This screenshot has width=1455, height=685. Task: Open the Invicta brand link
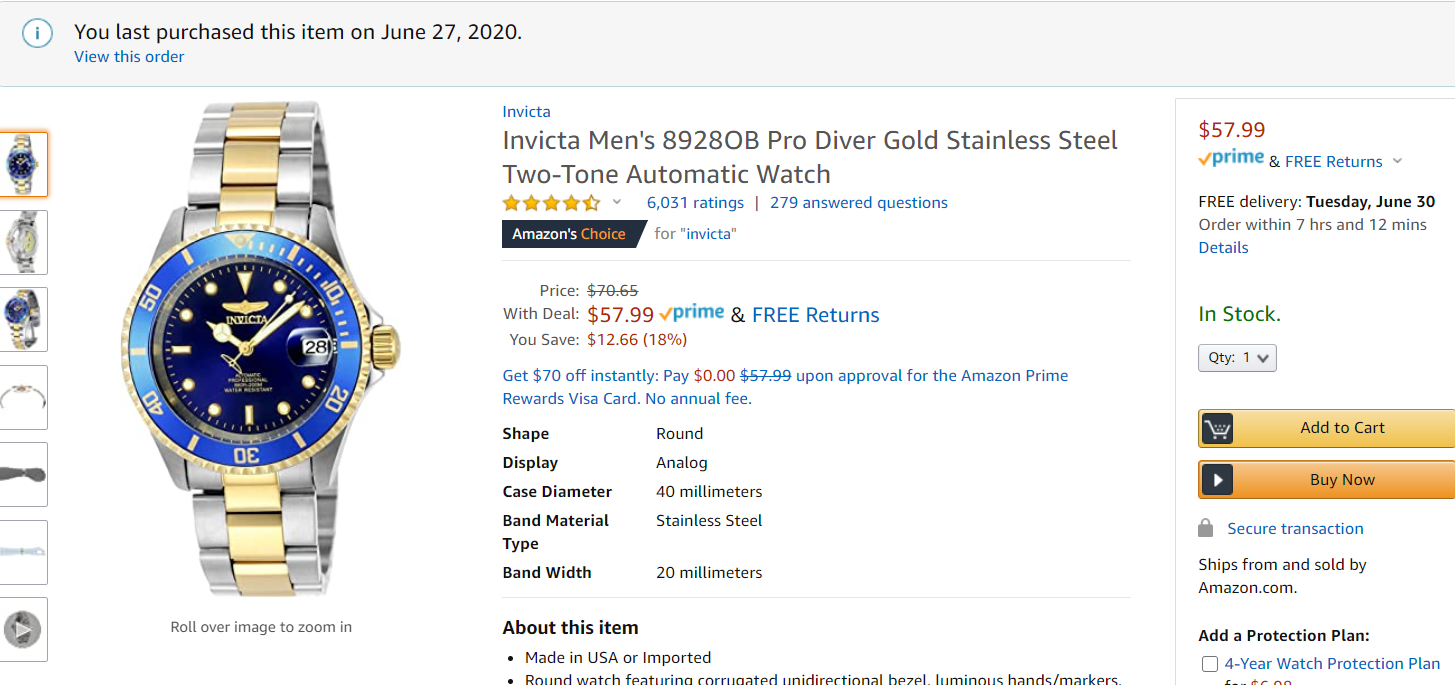click(x=526, y=112)
